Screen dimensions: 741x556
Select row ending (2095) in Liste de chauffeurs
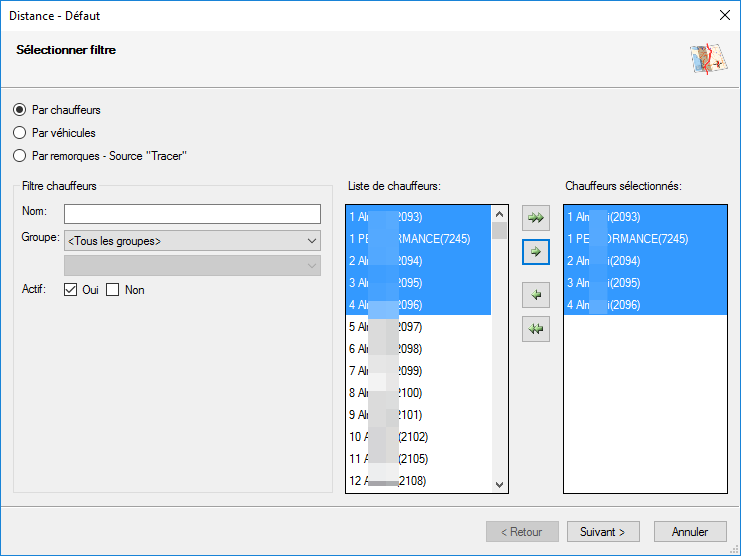tap(419, 282)
